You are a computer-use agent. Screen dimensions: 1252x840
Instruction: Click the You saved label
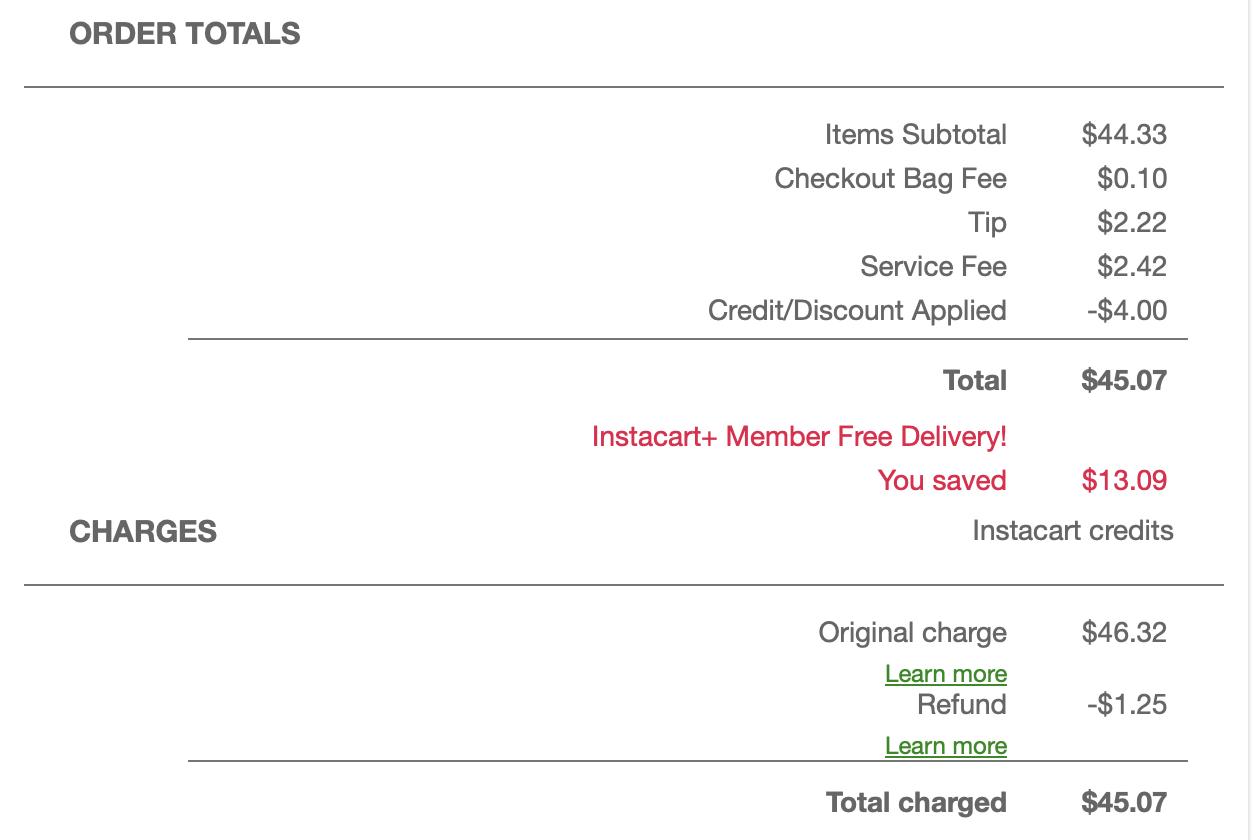(941, 481)
